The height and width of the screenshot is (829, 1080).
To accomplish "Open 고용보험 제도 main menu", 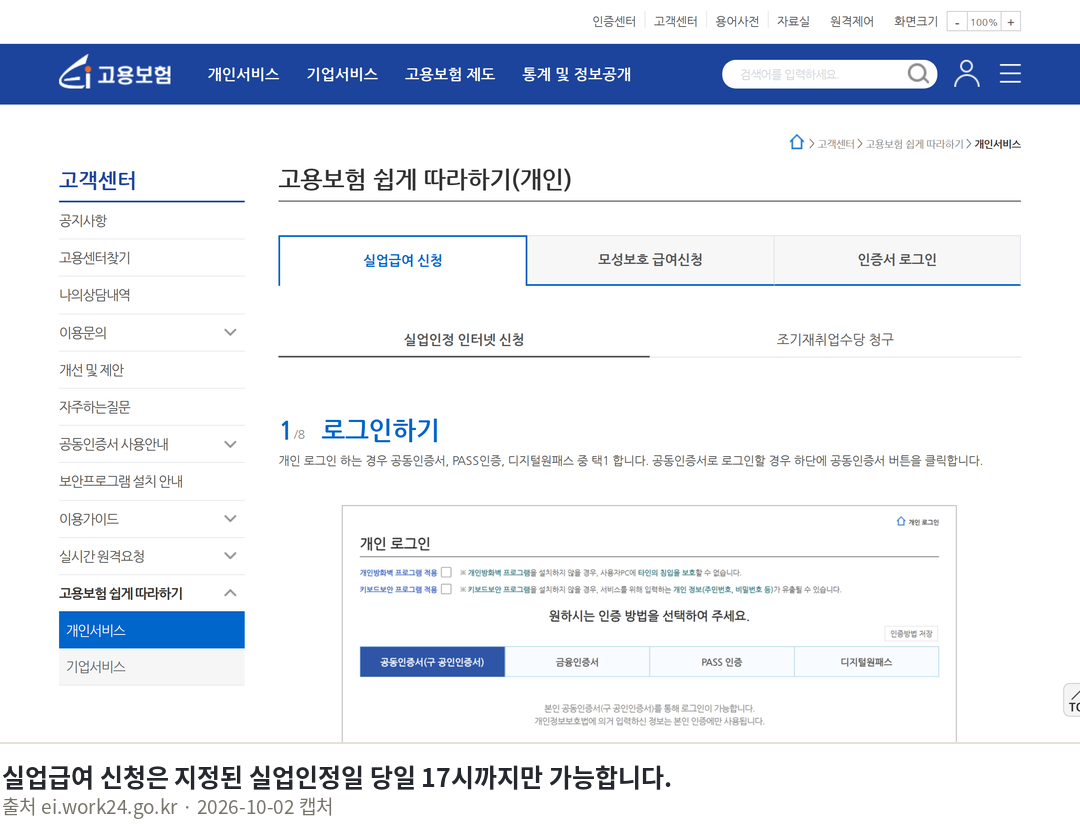I will (449, 74).
